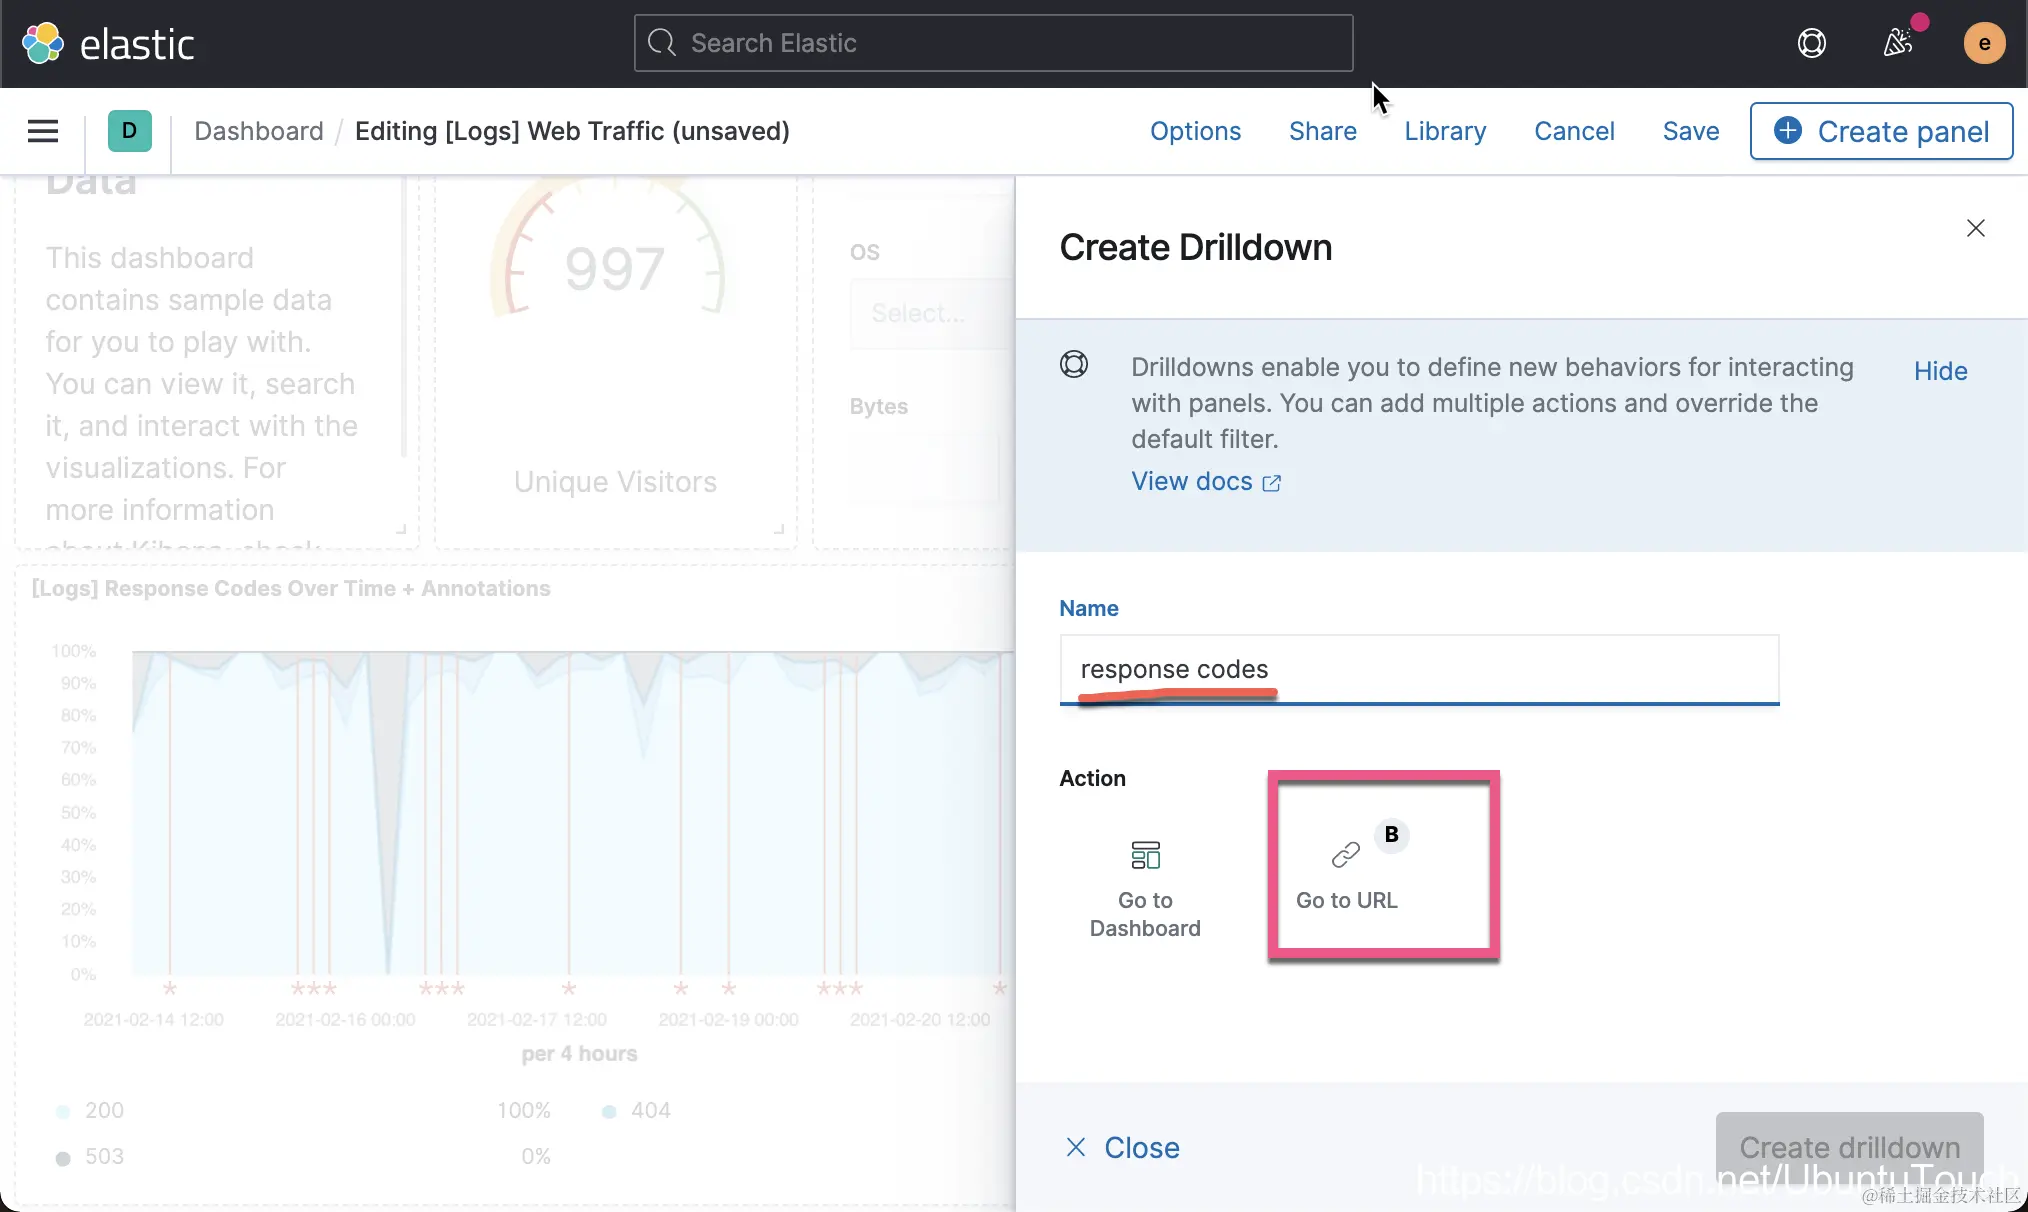Hide the drilldowns help callout
Viewport: 2028px width, 1212px height.
(x=1940, y=371)
